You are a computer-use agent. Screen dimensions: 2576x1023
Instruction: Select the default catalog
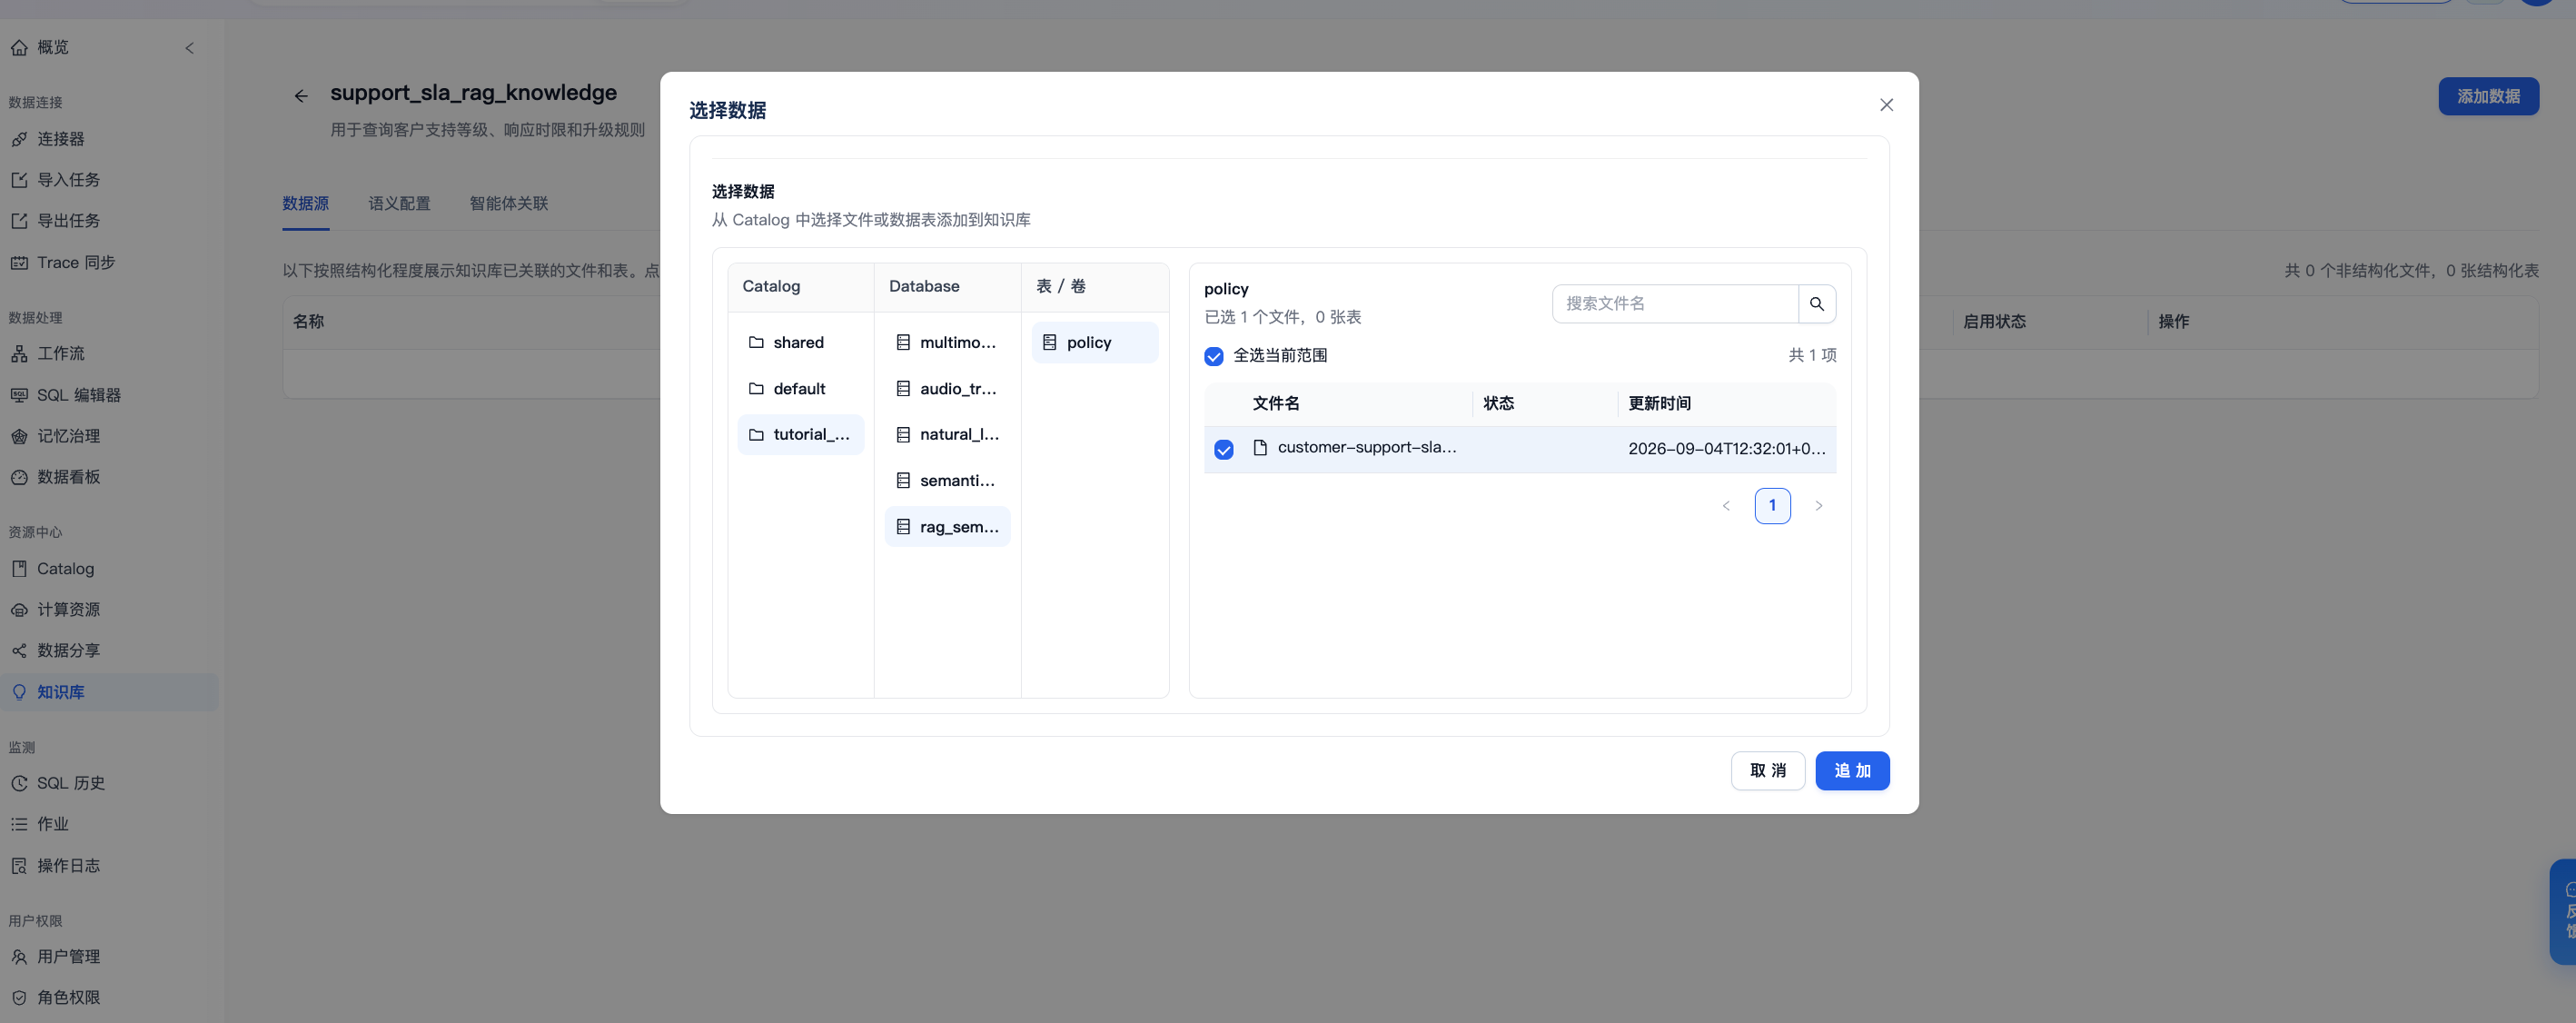[800, 389]
